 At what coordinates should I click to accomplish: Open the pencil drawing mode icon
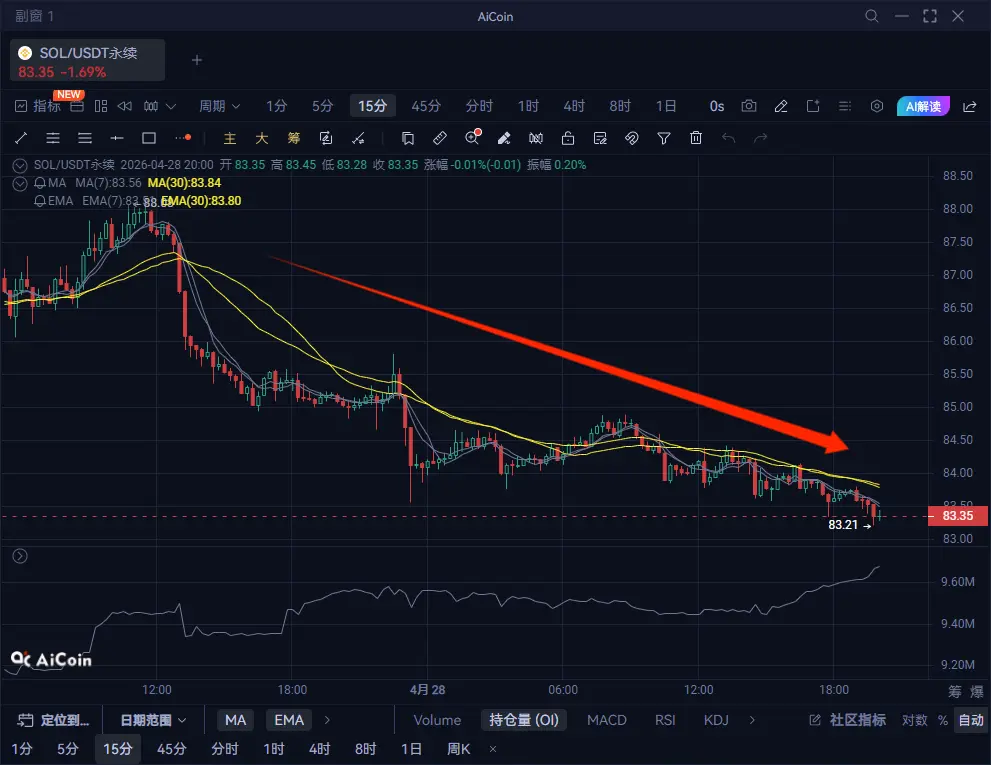pyautogui.click(x=781, y=106)
